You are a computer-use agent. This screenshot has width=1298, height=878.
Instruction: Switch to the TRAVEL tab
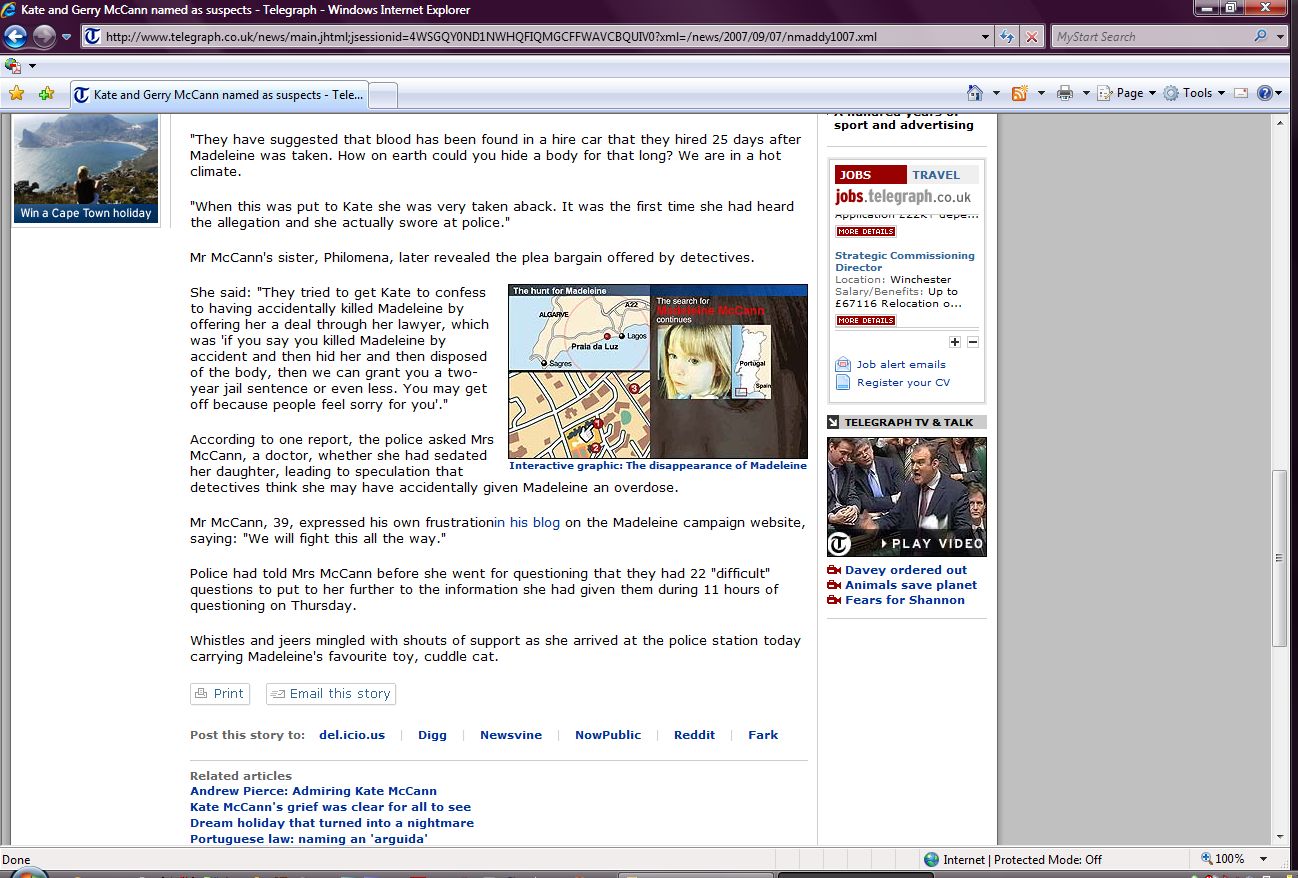(x=935, y=175)
